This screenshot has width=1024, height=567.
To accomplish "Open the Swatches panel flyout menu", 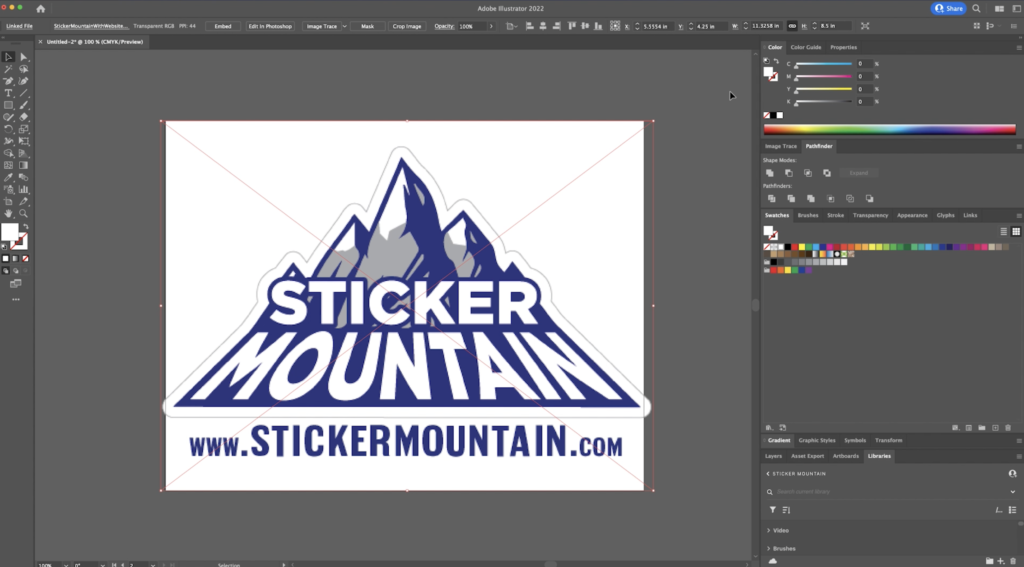I will point(1019,216).
